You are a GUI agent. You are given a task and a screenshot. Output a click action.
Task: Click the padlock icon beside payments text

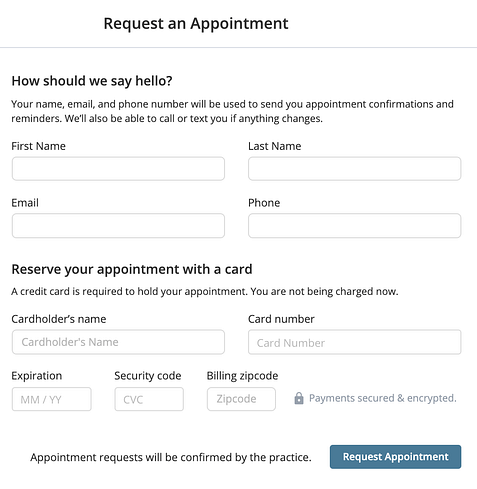tap(299, 398)
